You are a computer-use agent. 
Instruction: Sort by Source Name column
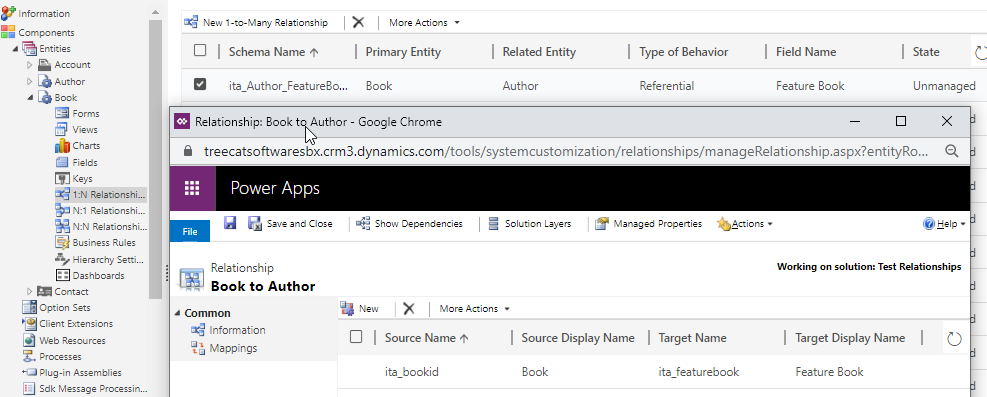pyautogui.click(x=427, y=338)
